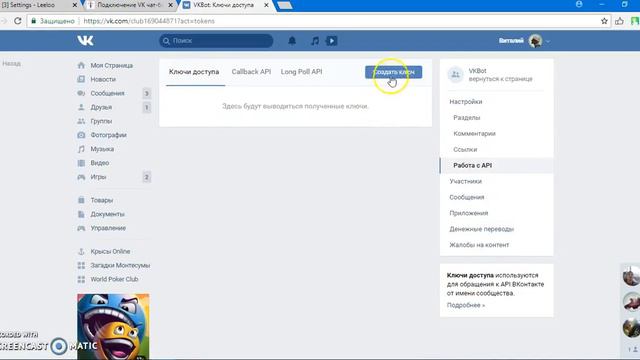Open Фотографии in left menu
Screen dimensions: 640x360
pyautogui.click(x=108, y=135)
